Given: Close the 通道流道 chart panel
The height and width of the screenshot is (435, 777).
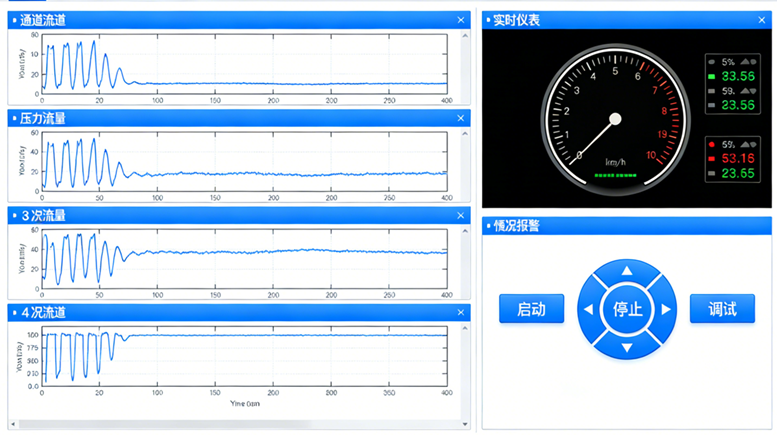Looking at the screenshot, I should (461, 20).
